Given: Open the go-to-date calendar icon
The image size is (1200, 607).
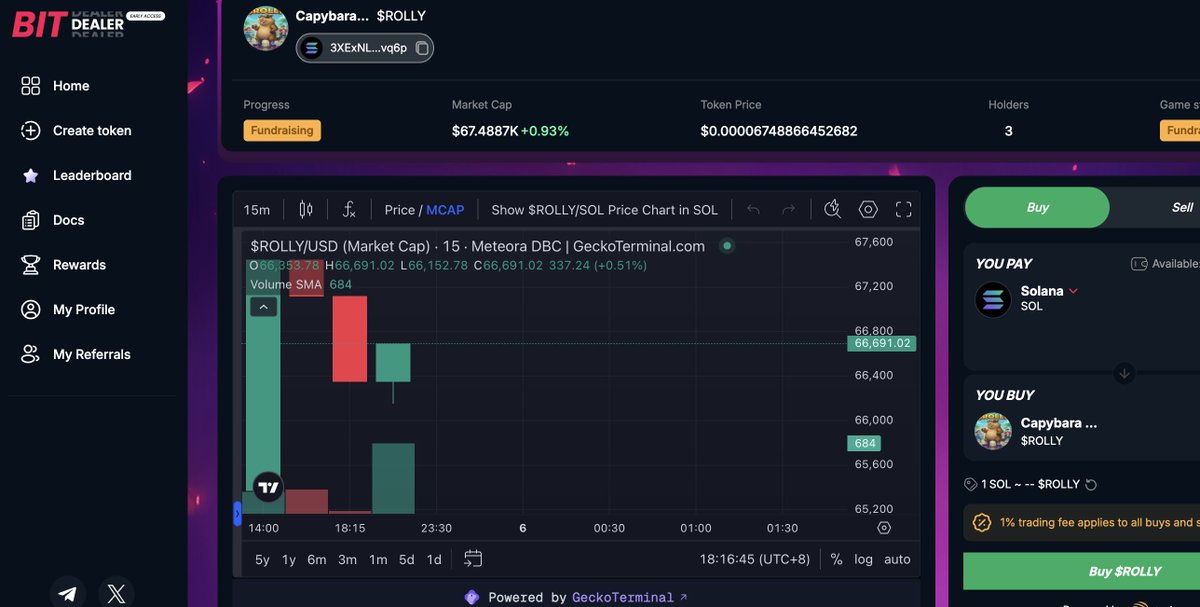Looking at the screenshot, I should [473, 559].
